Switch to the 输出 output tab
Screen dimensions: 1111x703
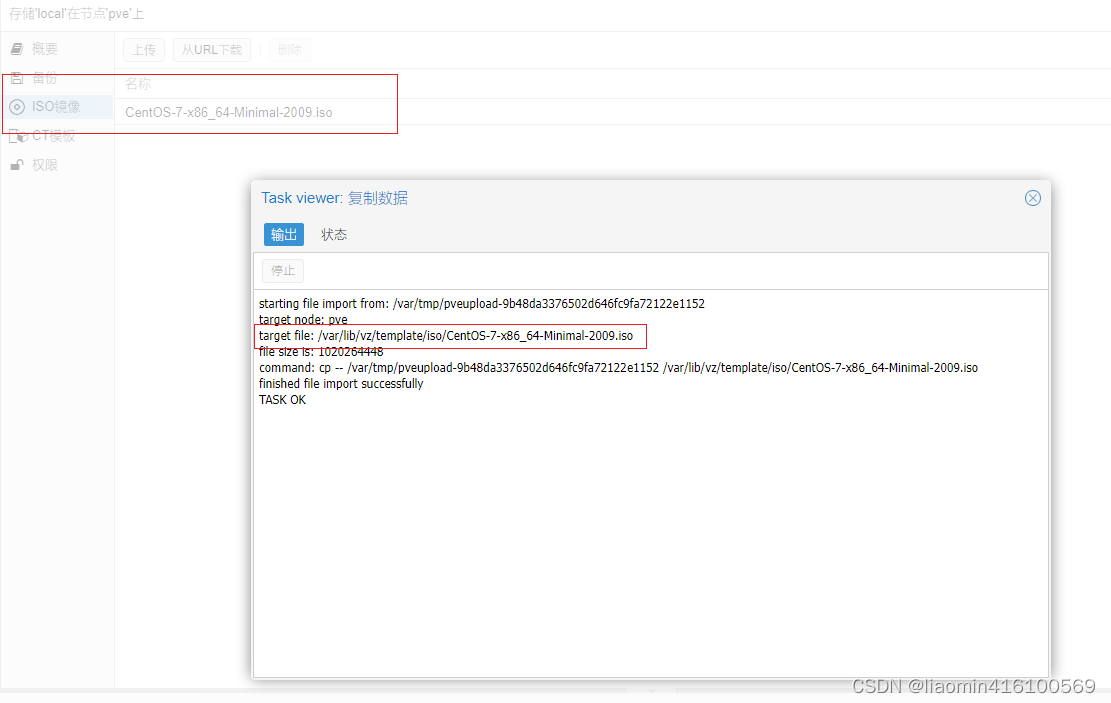tap(283, 235)
